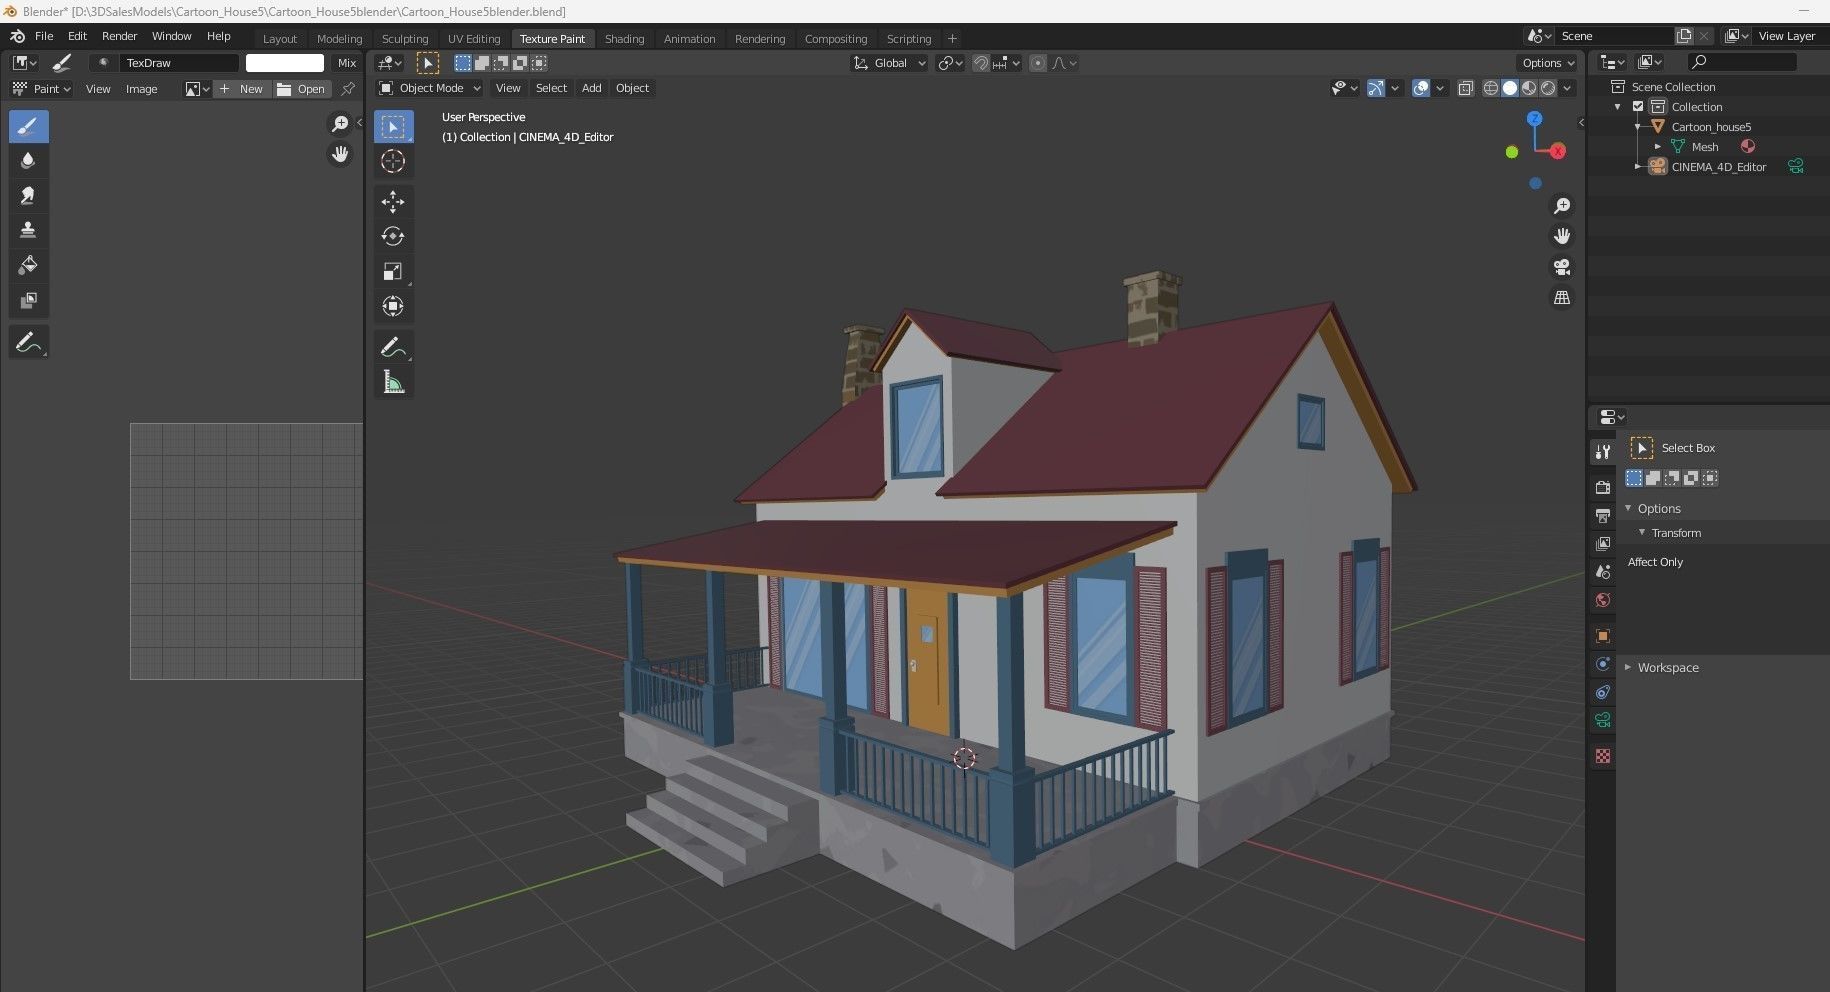The image size is (1830, 992).
Task: Open the Render menu
Action: [x=119, y=36]
